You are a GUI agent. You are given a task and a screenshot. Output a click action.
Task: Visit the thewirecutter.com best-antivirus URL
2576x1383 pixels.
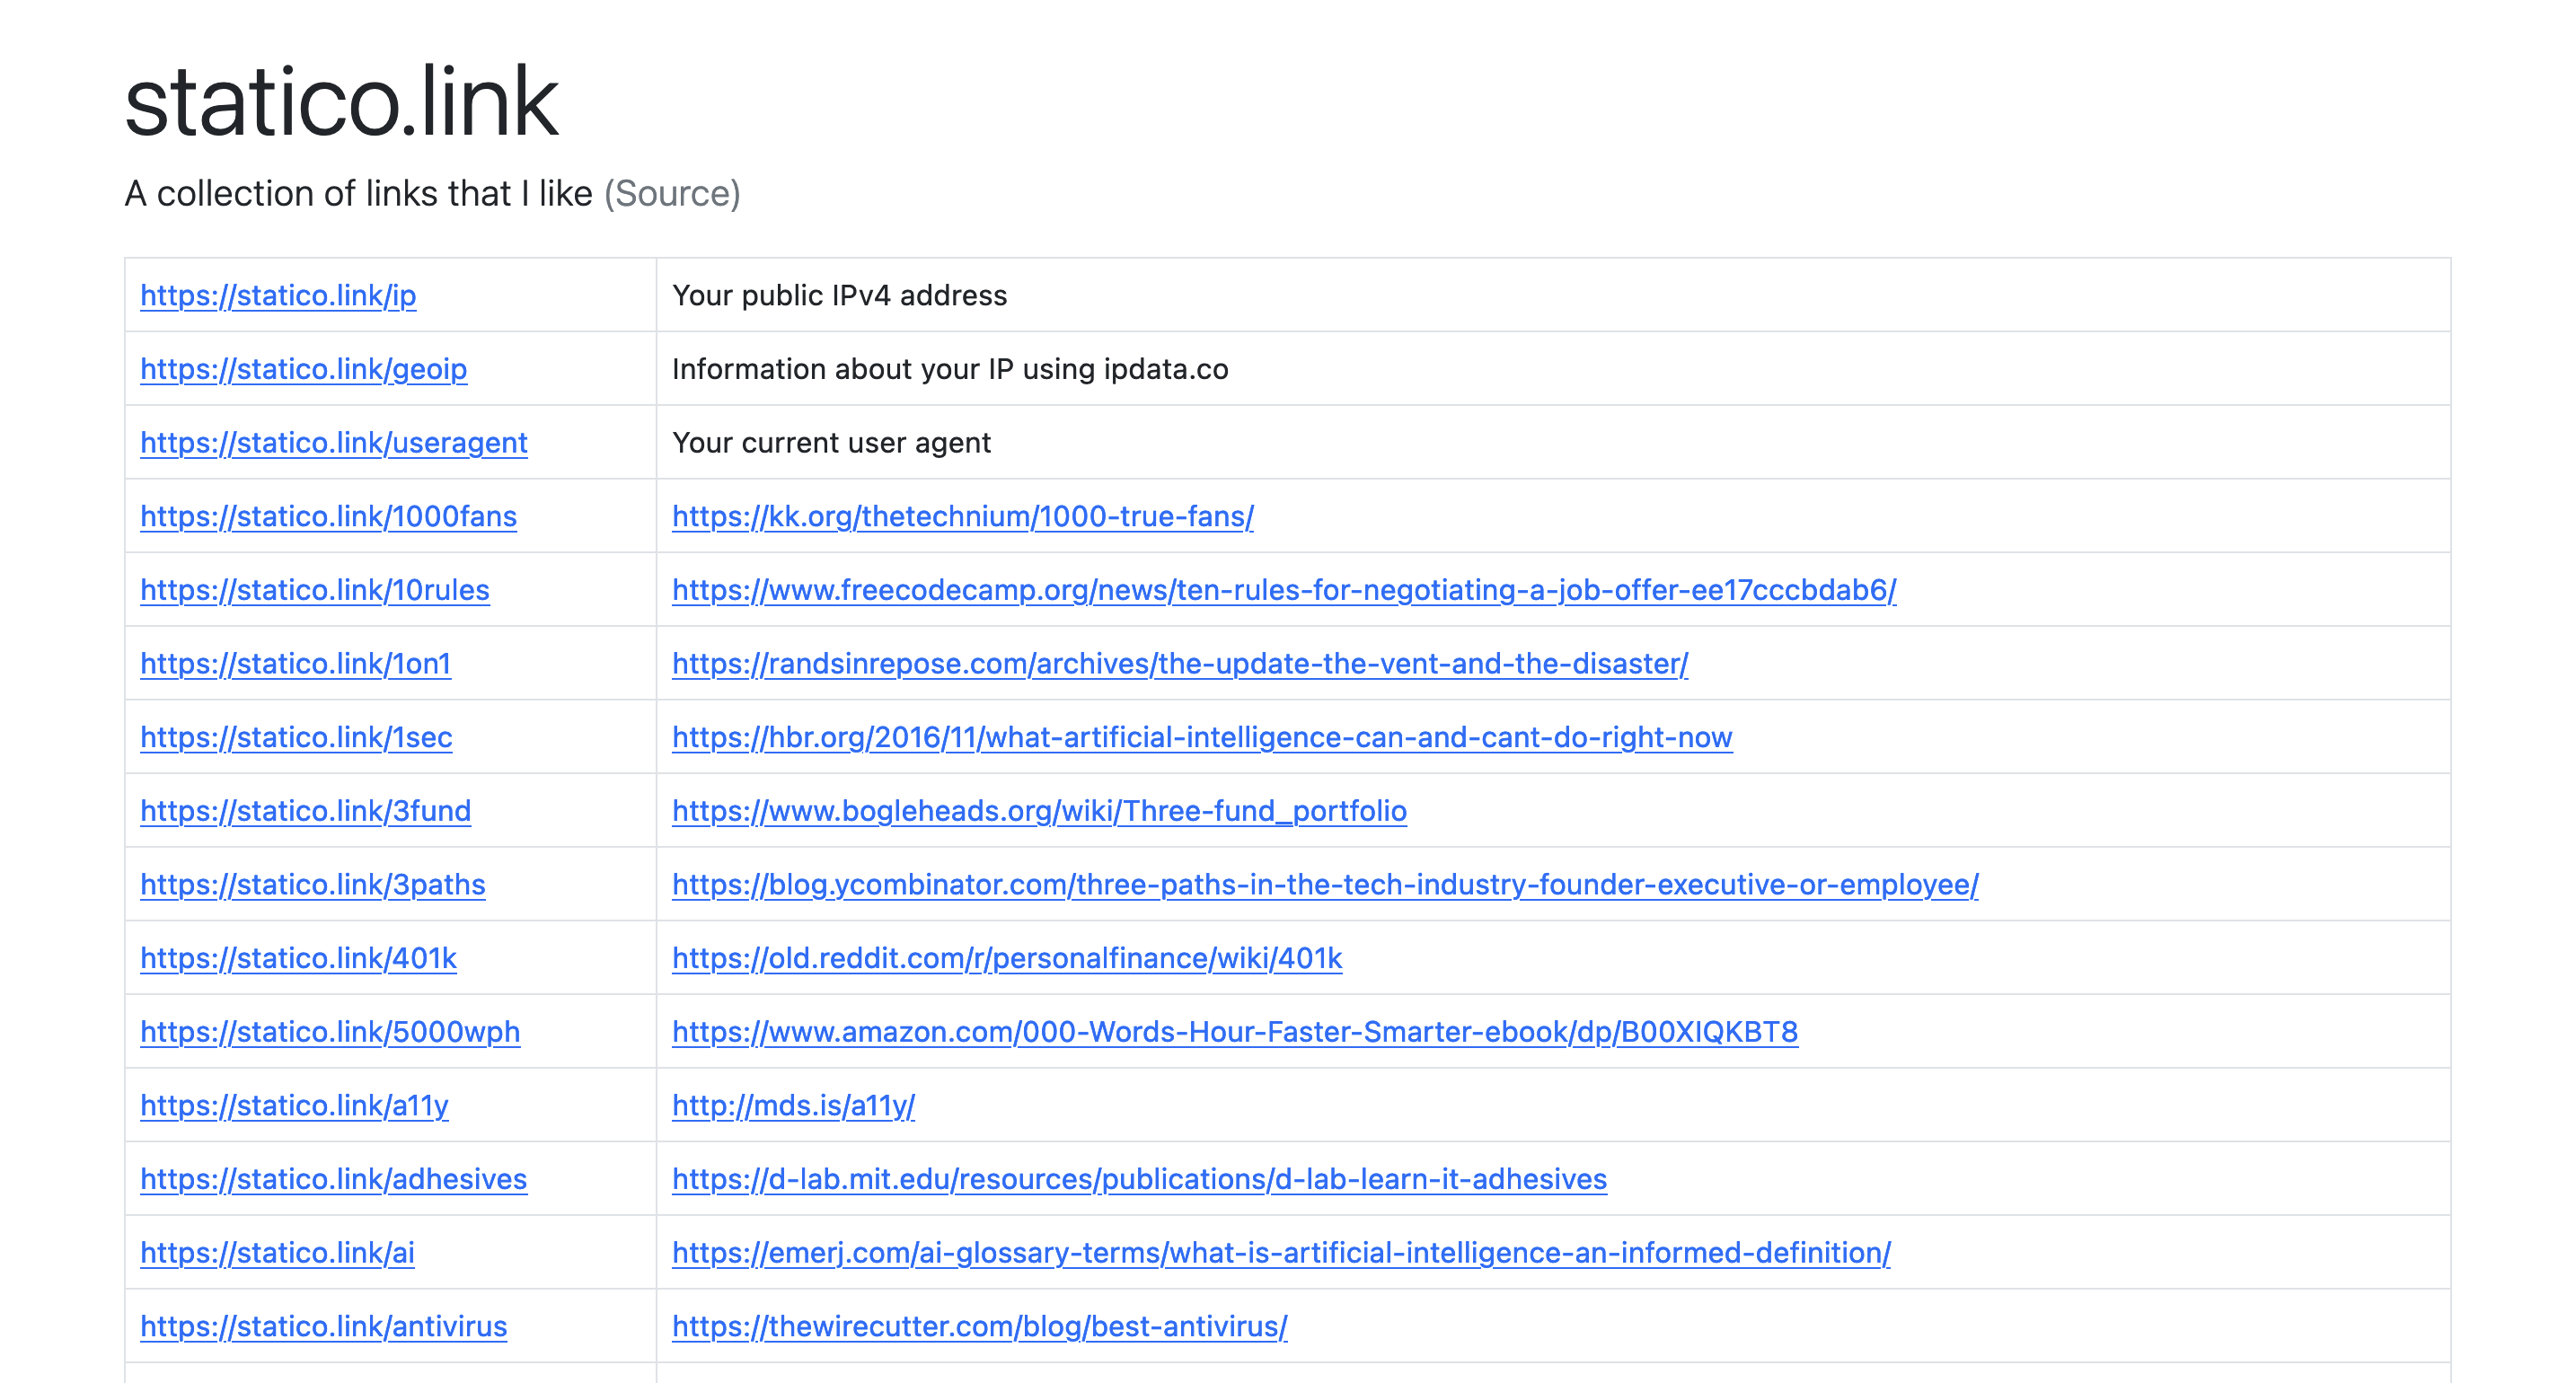coord(979,1326)
